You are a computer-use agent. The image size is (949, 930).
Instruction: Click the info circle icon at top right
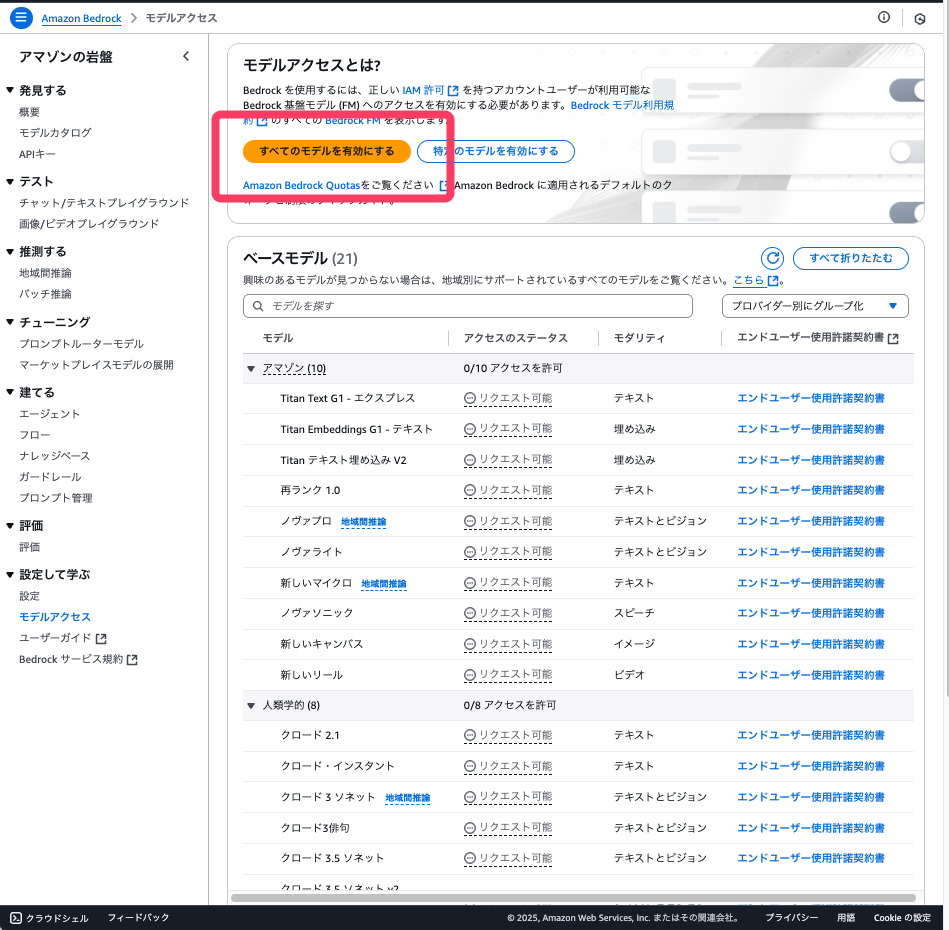coord(884,18)
